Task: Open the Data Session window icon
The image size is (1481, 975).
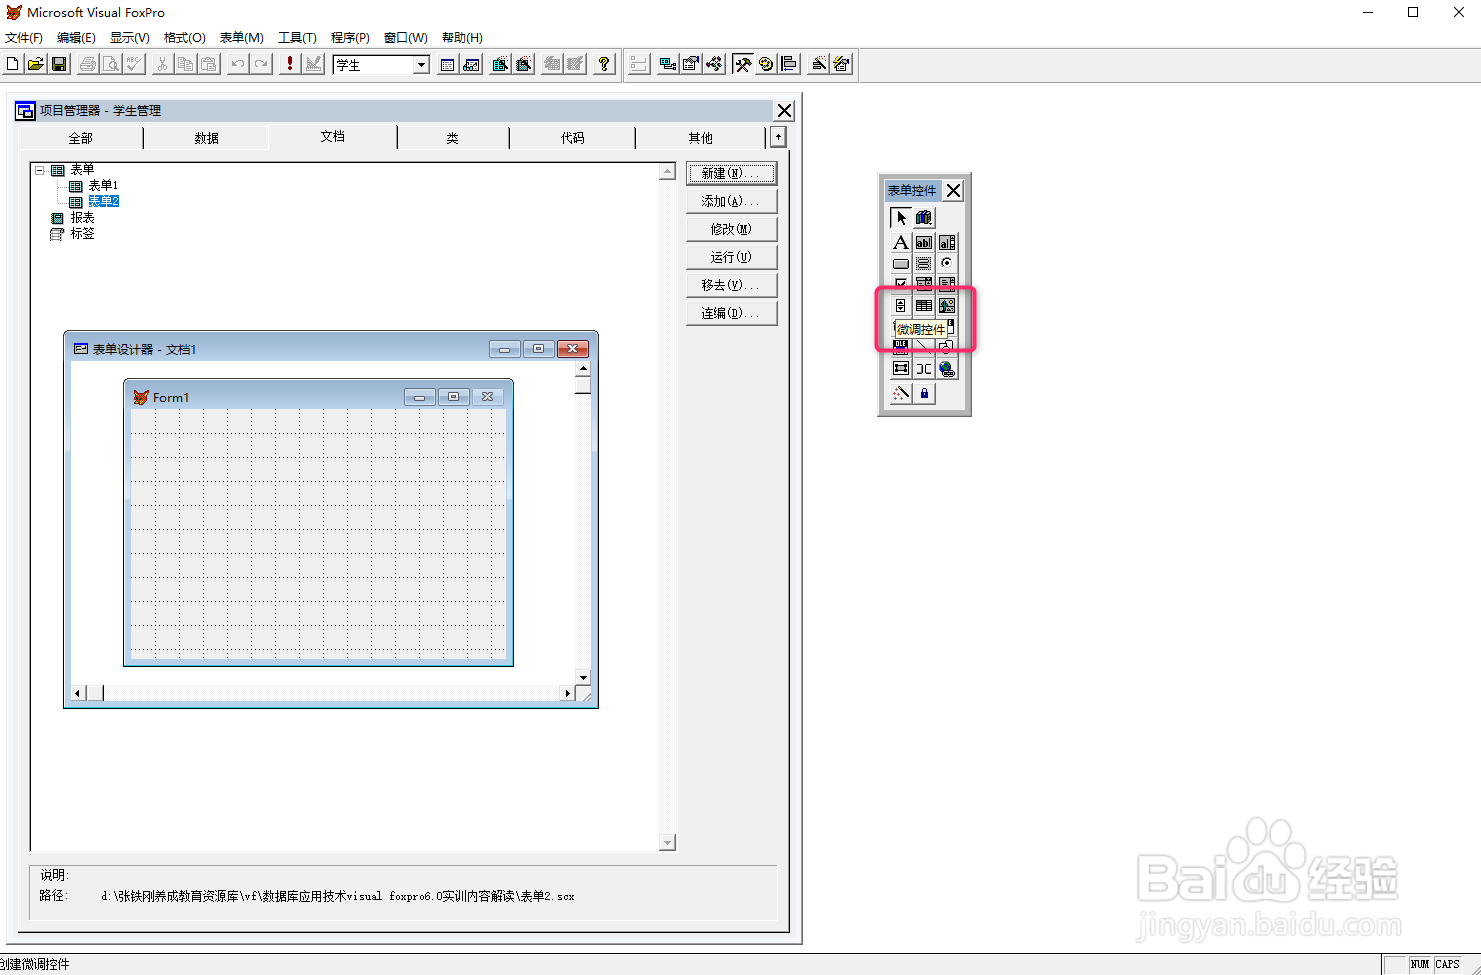Action: (x=472, y=64)
